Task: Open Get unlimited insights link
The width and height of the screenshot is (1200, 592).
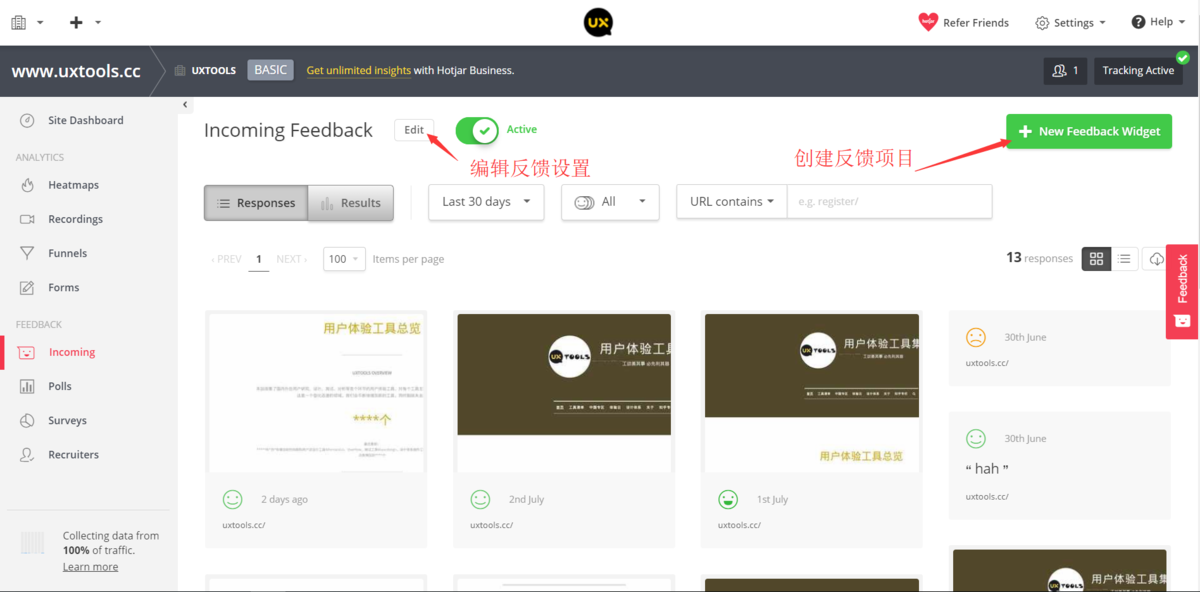Action: click(x=358, y=71)
